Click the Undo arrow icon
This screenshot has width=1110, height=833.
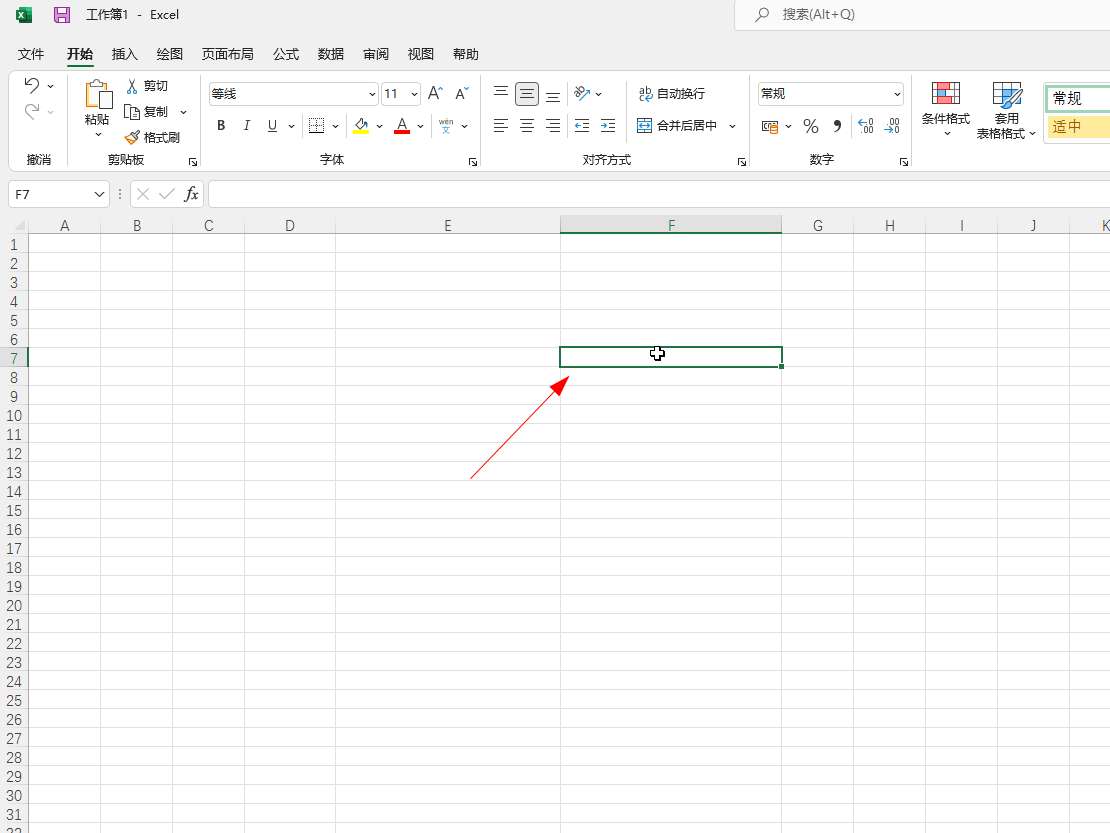(x=32, y=86)
